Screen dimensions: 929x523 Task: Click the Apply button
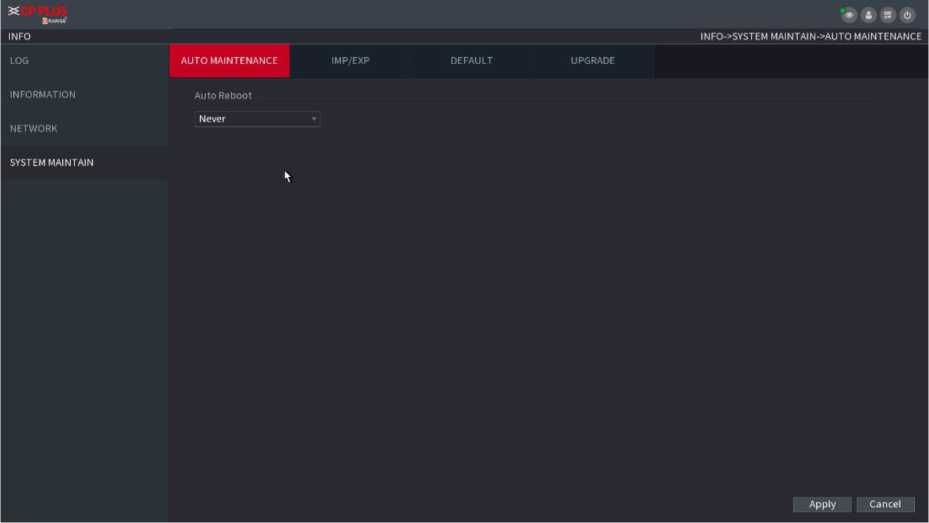pos(822,504)
